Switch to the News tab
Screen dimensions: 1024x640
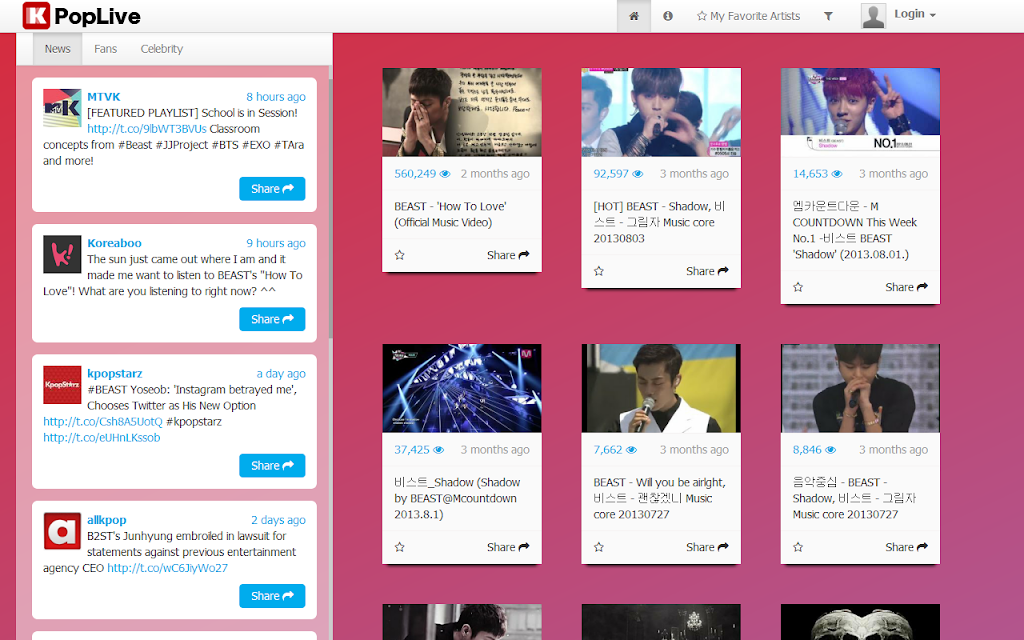tap(57, 49)
